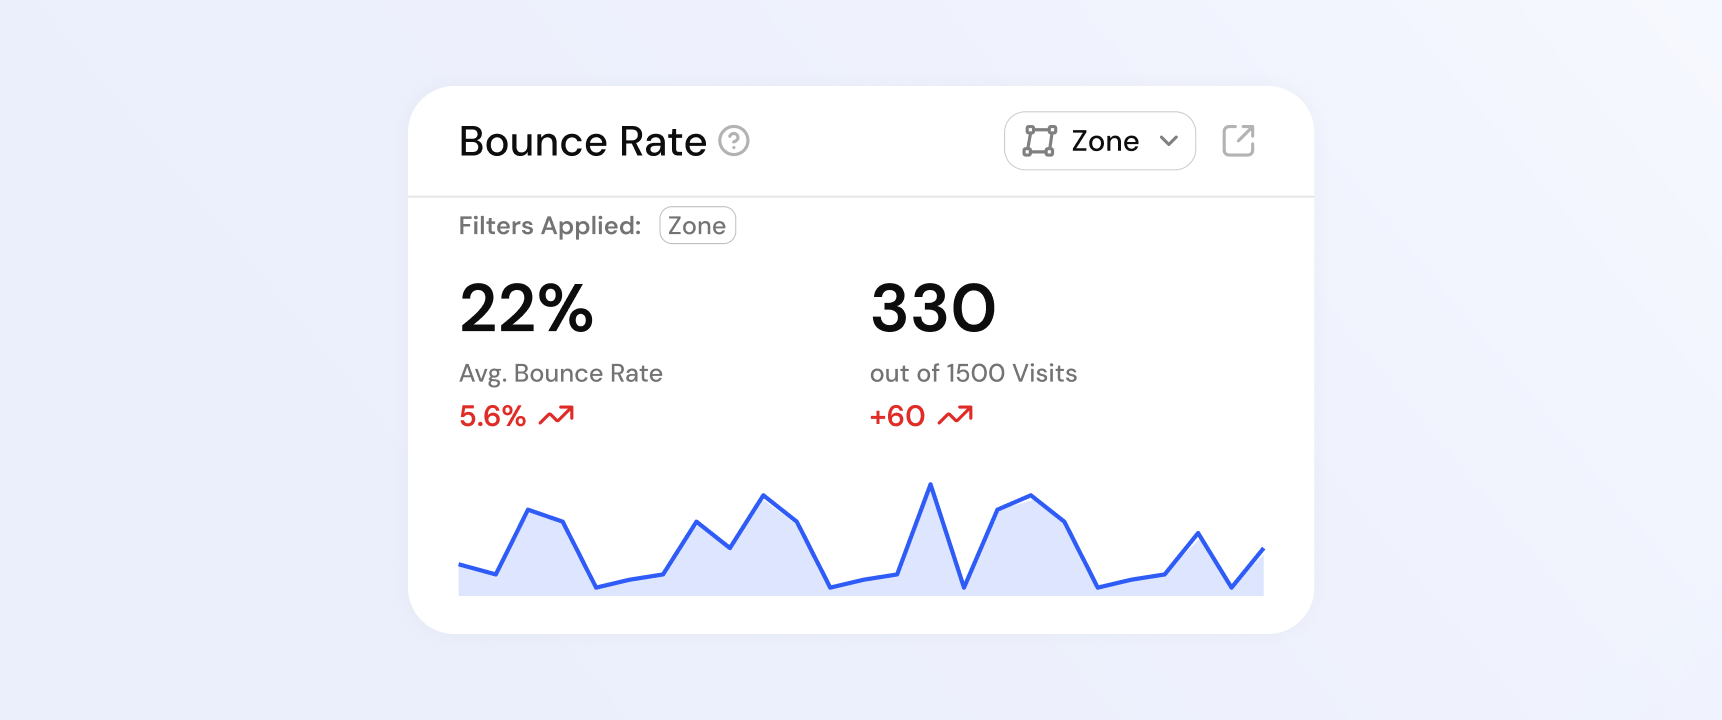Click trend arrow beside 5.6%
The image size is (1722, 720).
(x=556, y=415)
